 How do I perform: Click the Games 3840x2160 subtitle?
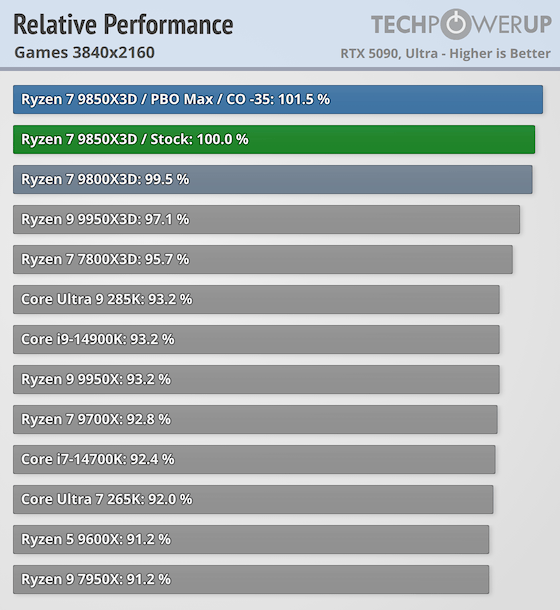[84, 53]
